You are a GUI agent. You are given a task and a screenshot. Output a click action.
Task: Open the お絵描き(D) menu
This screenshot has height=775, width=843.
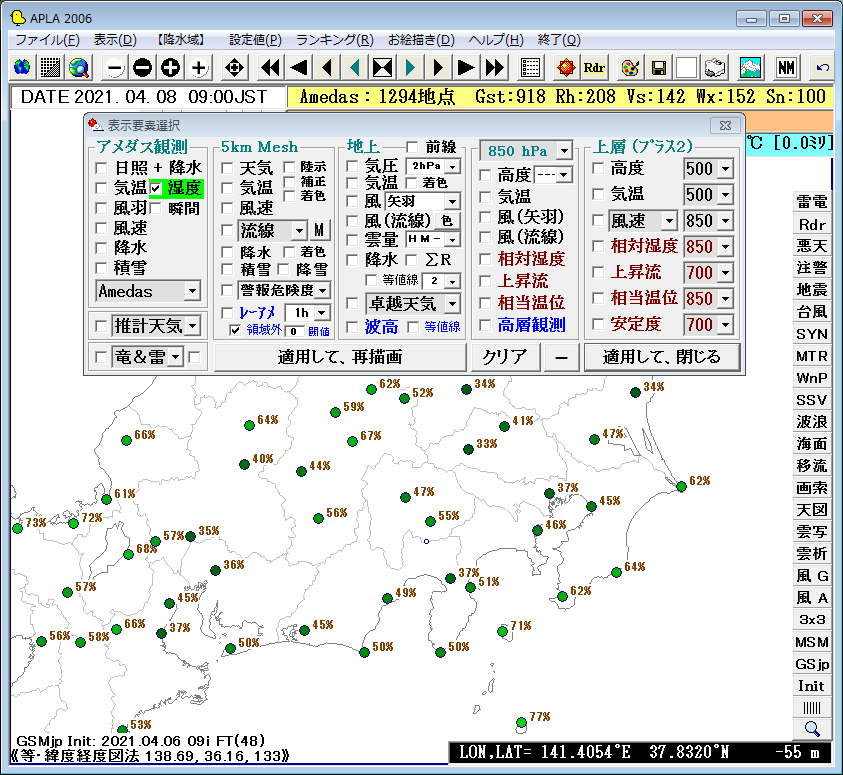tap(422, 40)
